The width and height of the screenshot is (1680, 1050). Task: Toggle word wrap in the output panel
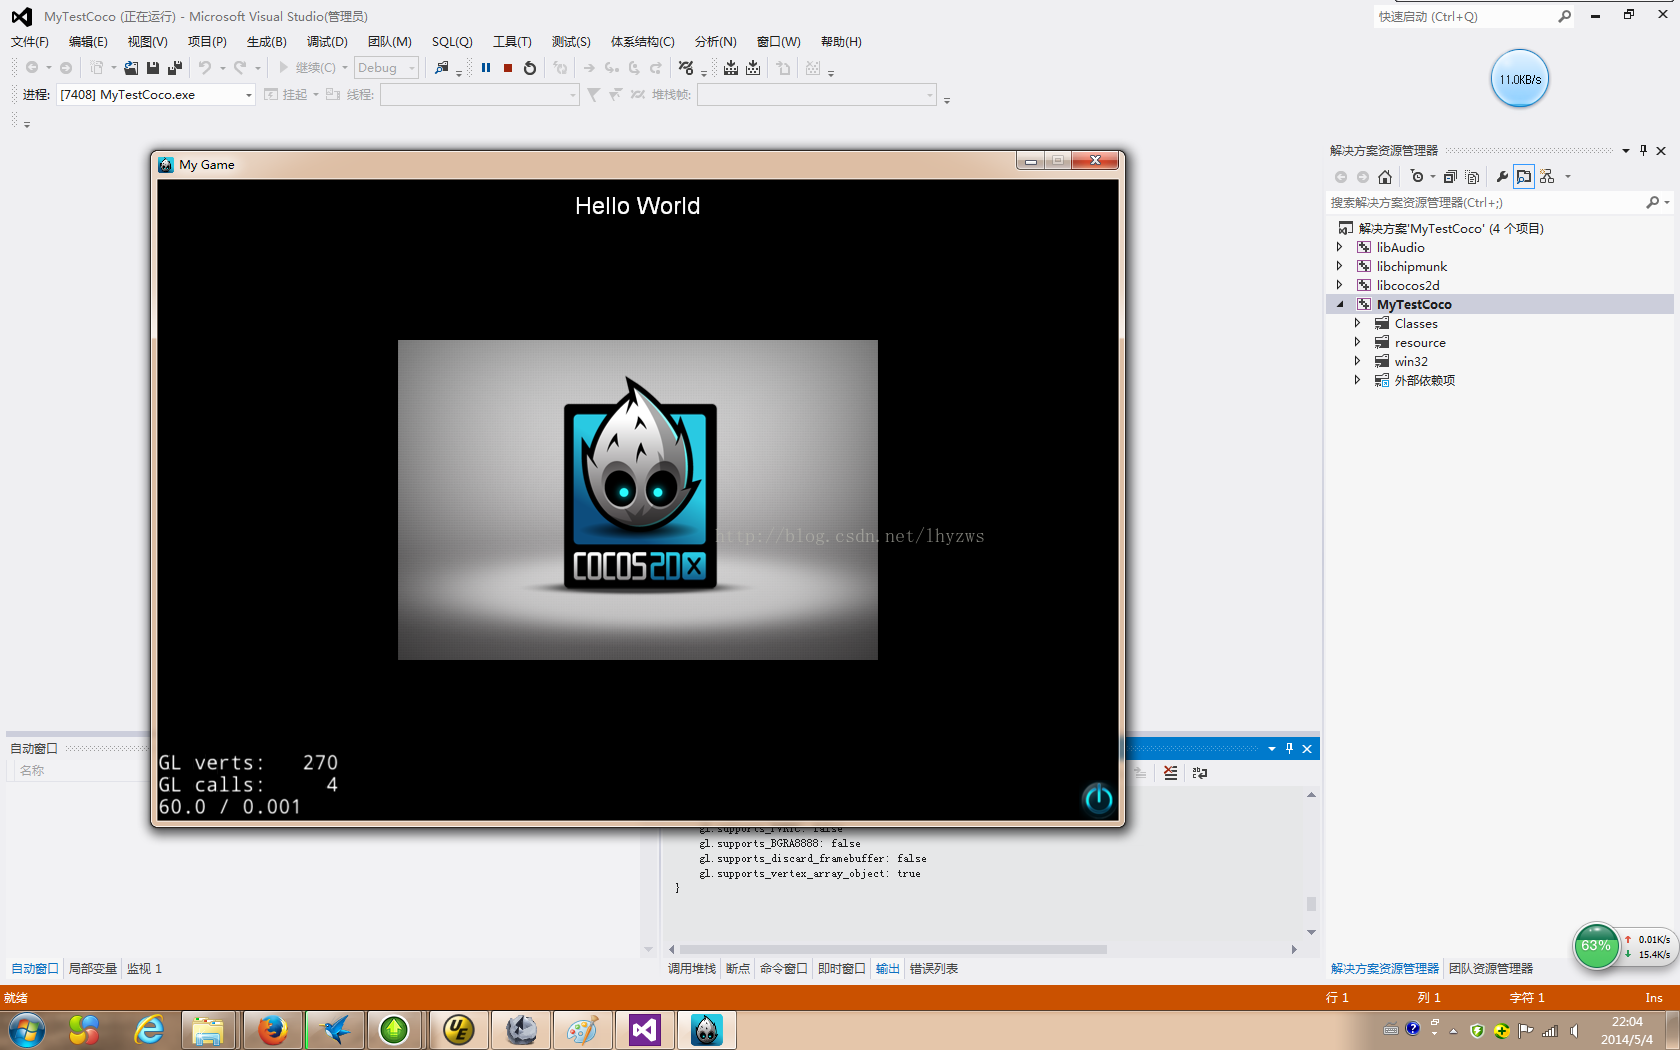click(1200, 773)
